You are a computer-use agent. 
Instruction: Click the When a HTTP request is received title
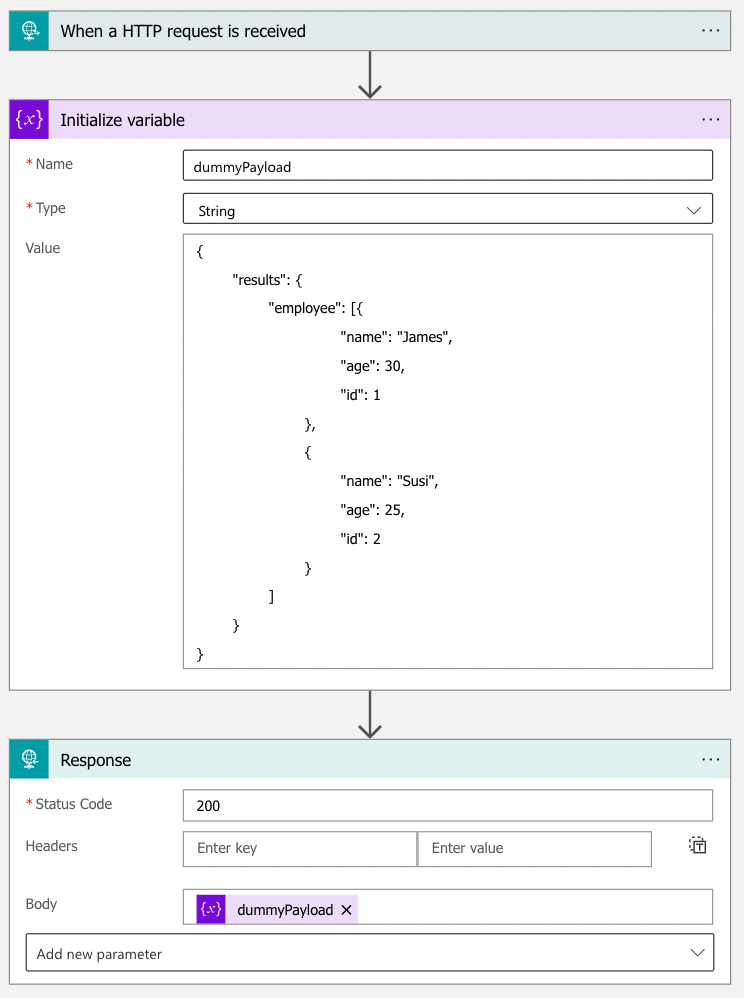[x=180, y=30]
